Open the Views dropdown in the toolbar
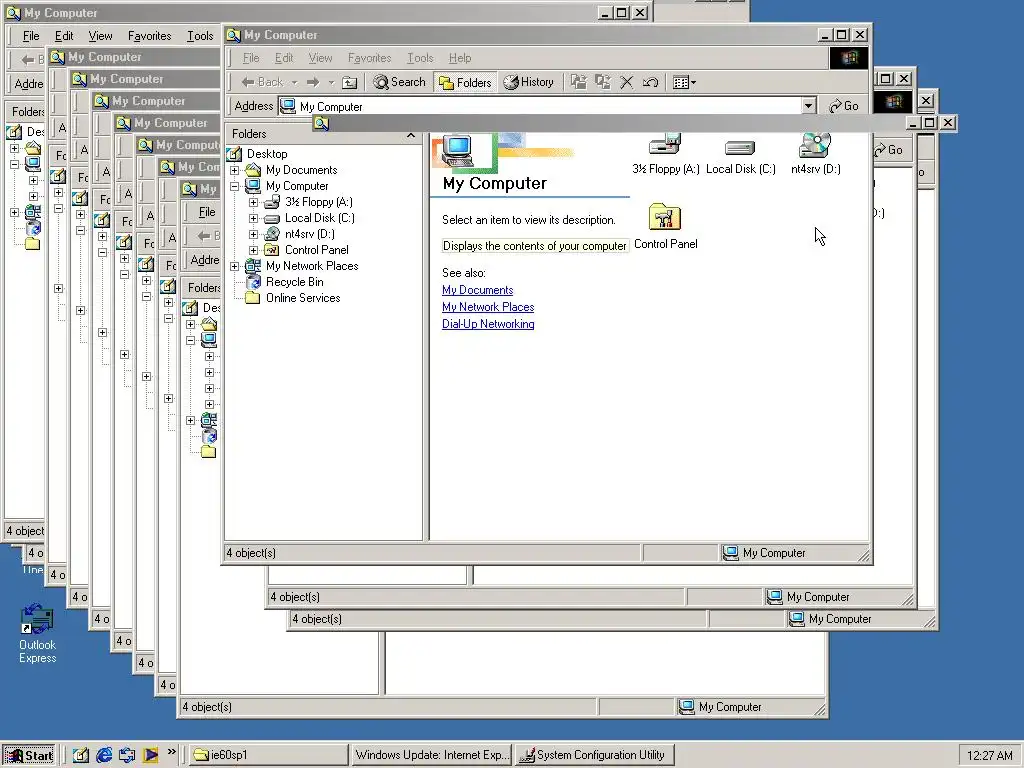 684,82
